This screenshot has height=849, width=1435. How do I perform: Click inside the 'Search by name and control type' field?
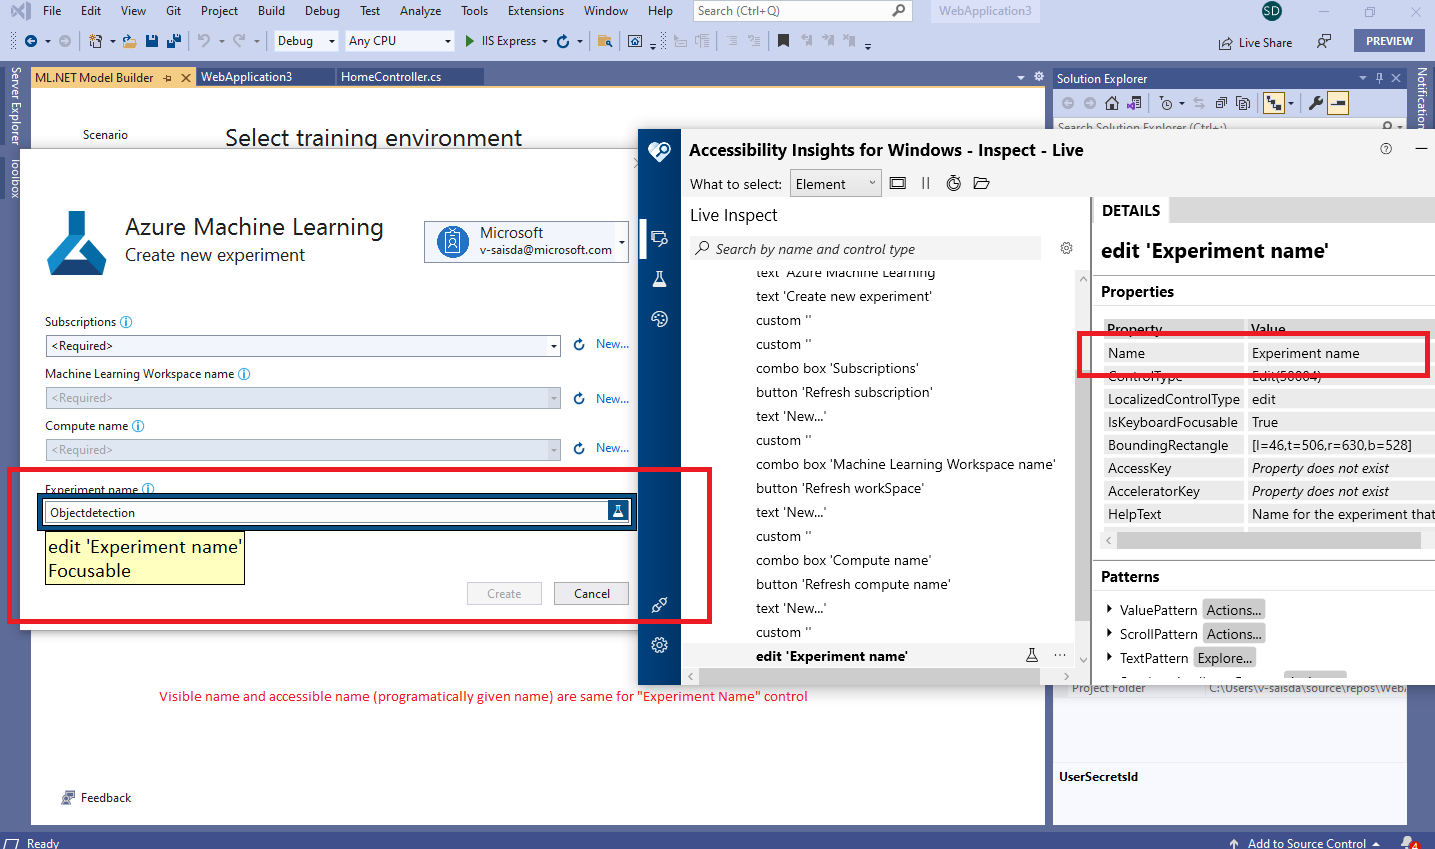coord(860,248)
